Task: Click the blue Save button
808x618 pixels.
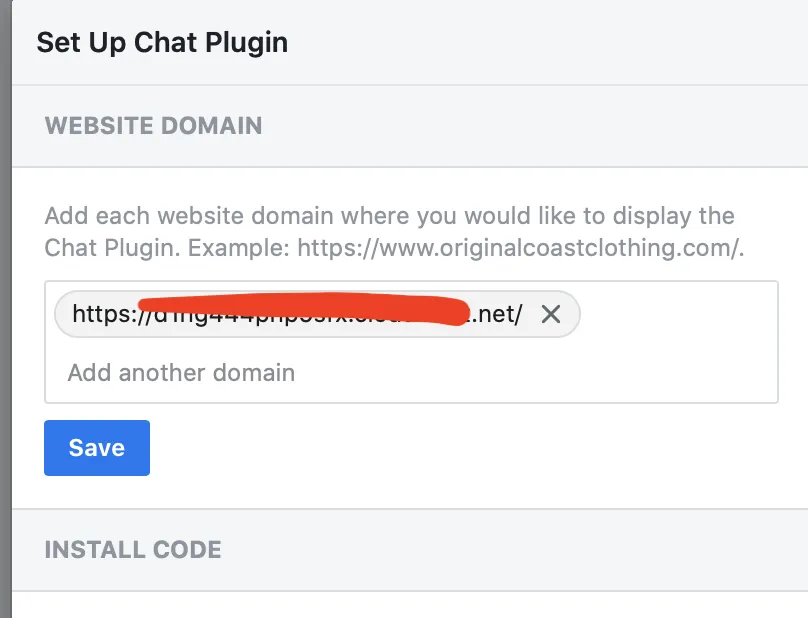Action: (x=97, y=447)
